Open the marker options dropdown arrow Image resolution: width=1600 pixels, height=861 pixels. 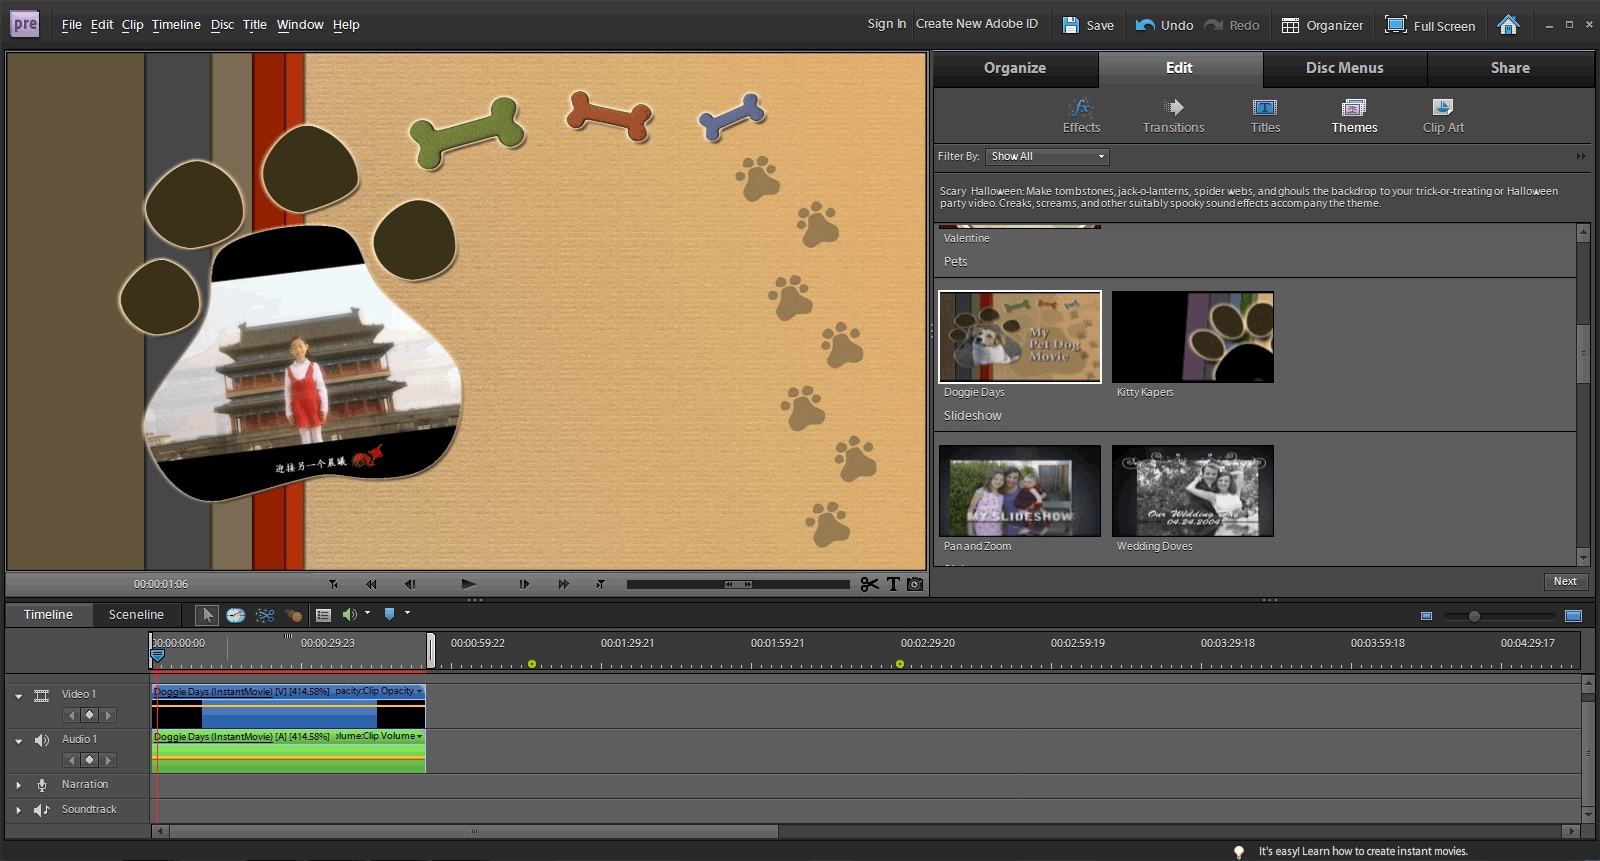(407, 613)
